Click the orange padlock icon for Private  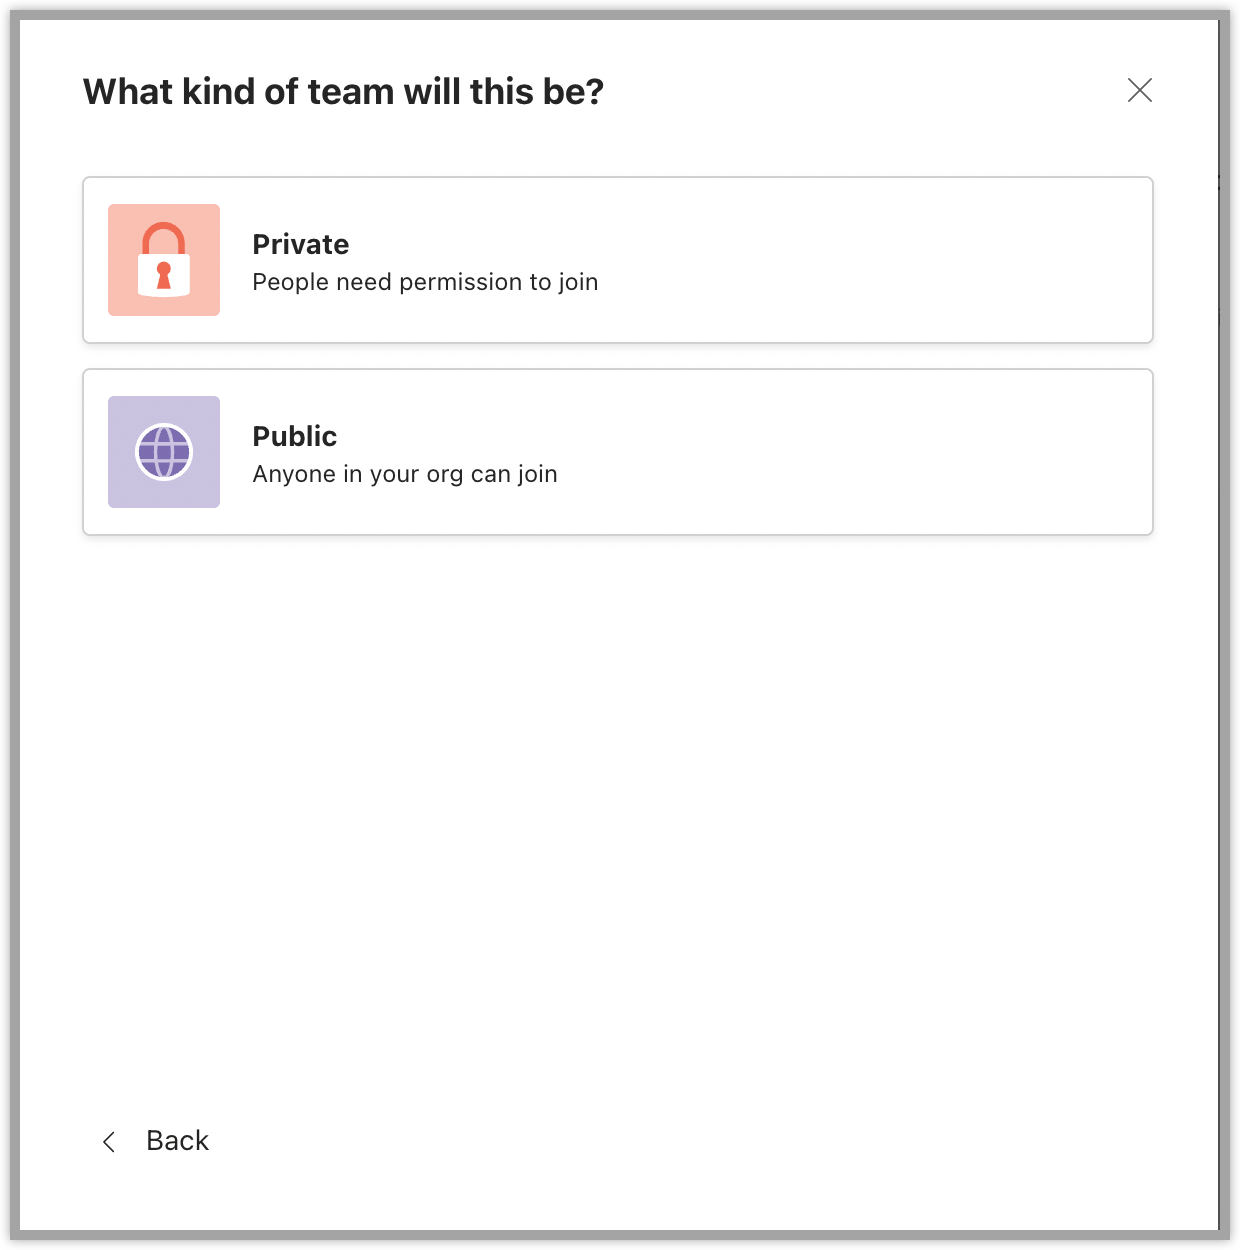click(x=164, y=260)
